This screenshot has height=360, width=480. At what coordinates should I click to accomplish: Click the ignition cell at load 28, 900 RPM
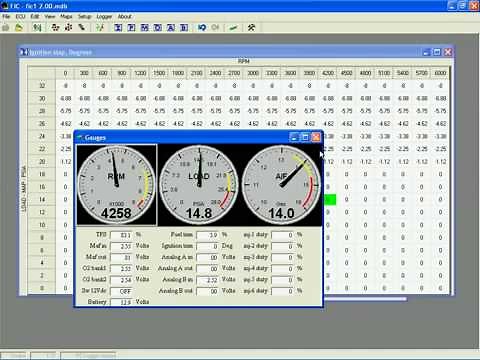122,111
